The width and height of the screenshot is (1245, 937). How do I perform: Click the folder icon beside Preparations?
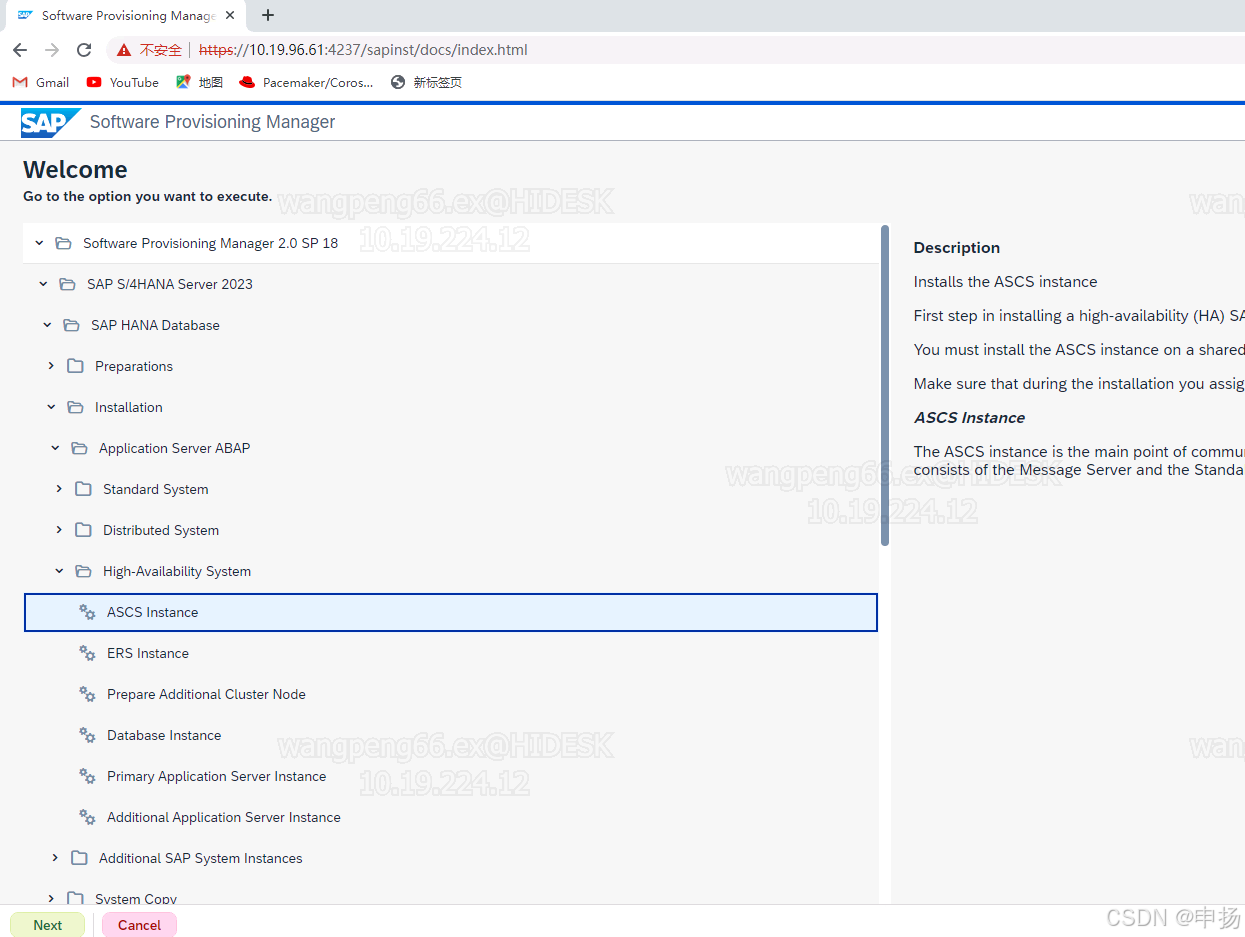point(75,366)
